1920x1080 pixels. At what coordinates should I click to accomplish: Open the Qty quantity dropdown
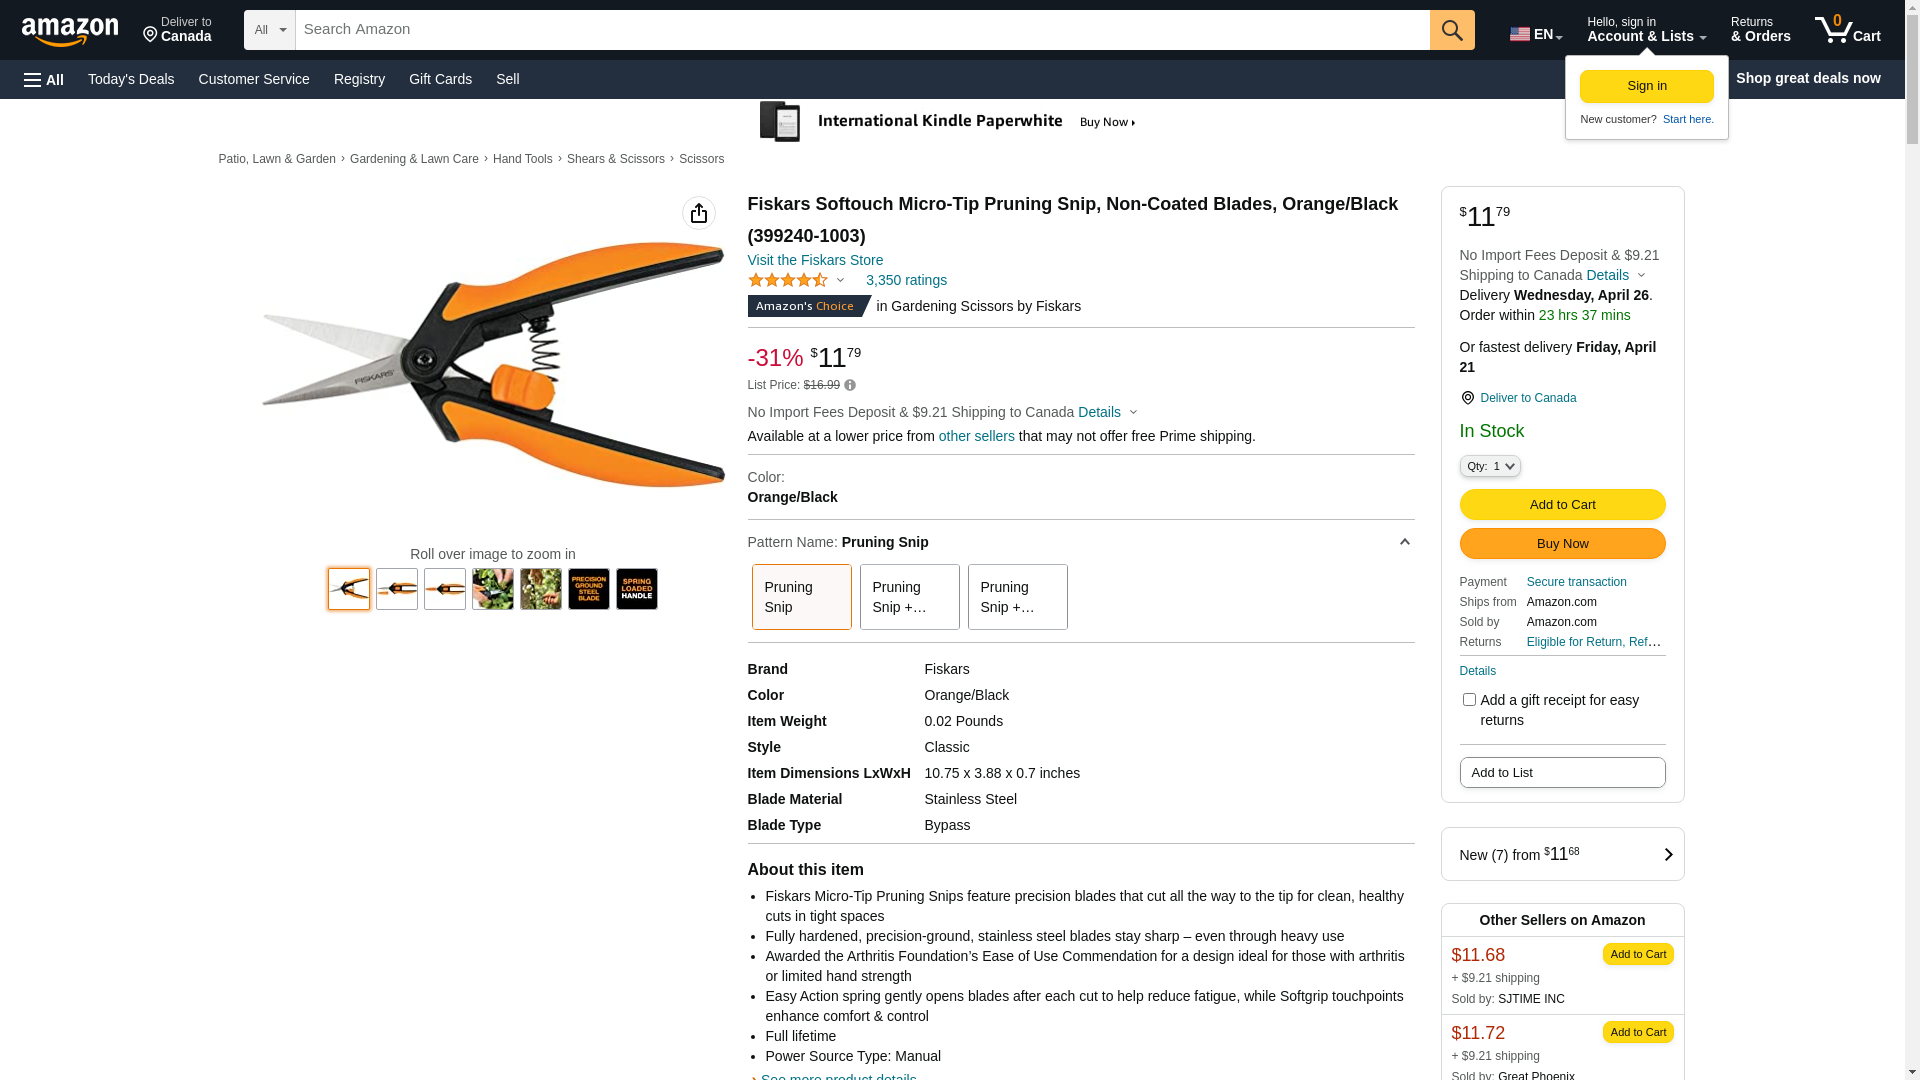pyautogui.click(x=1489, y=466)
